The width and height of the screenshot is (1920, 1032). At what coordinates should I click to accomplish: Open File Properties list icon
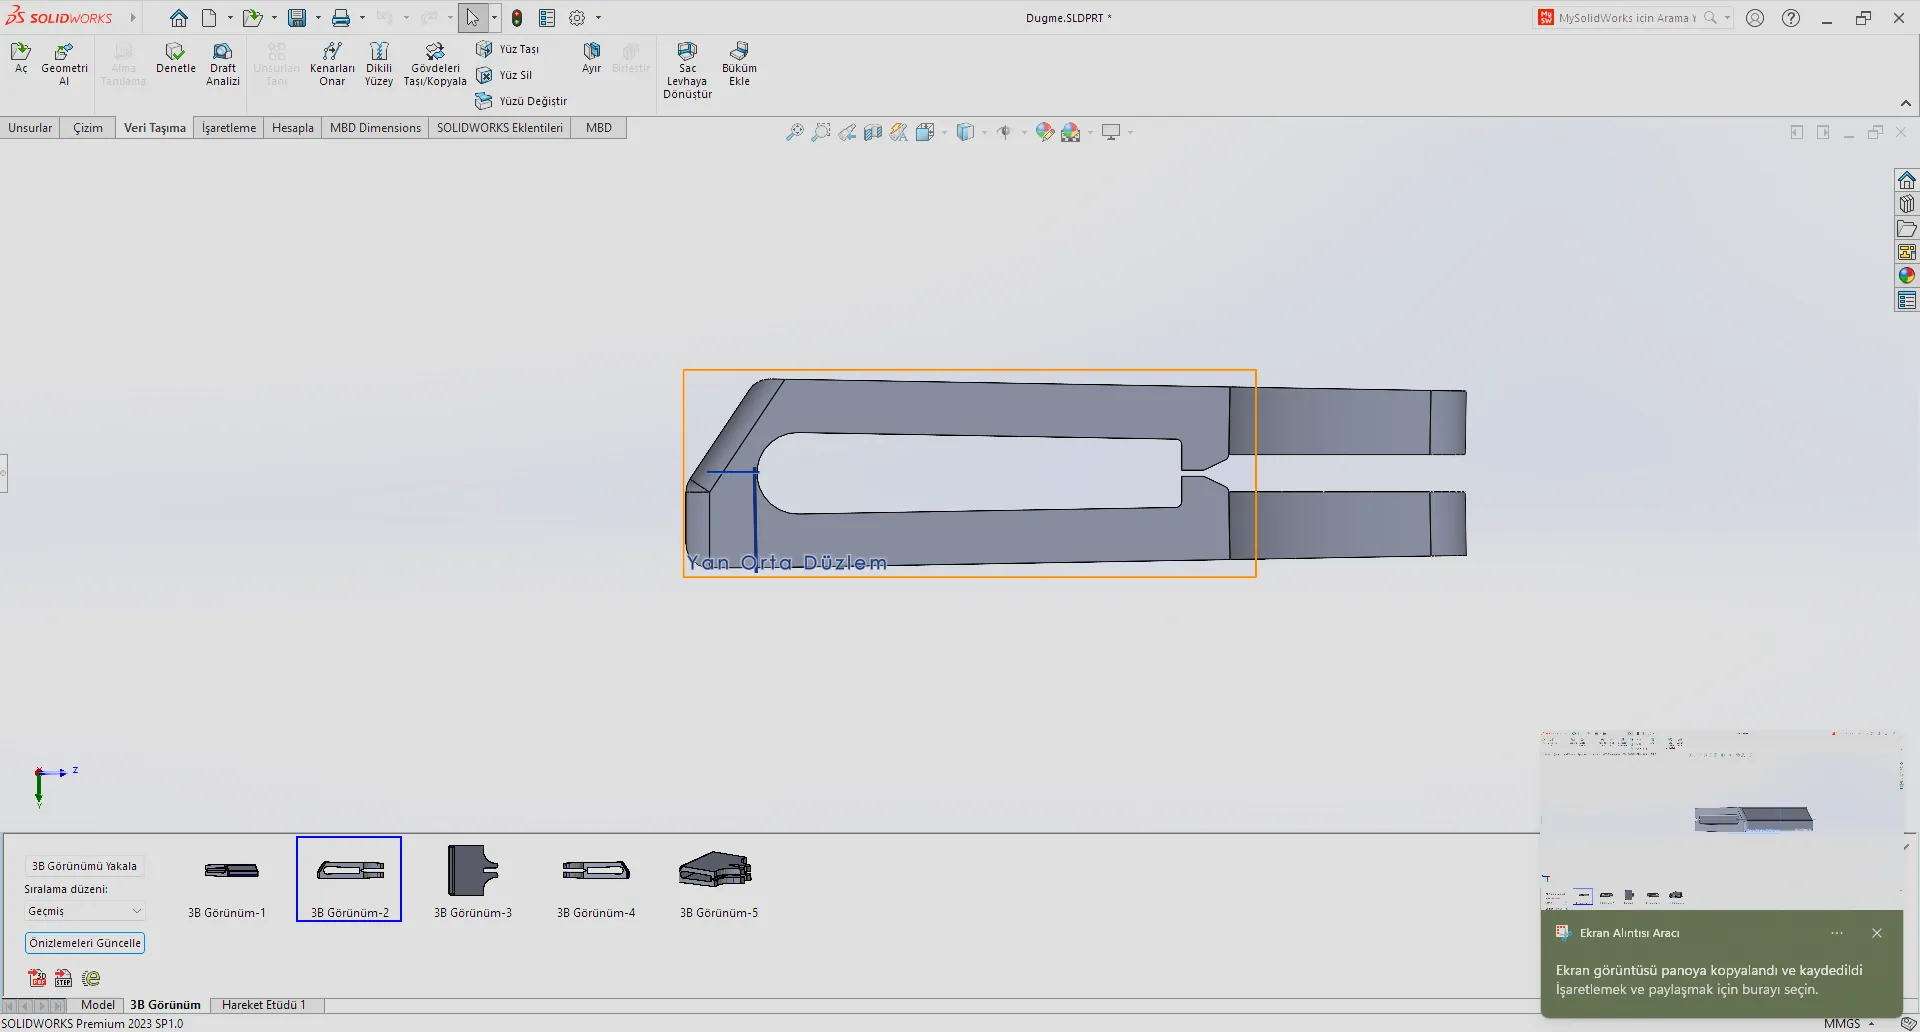[547, 18]
